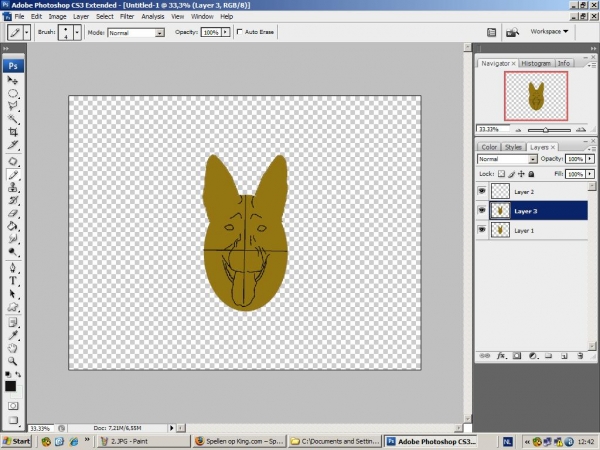Open the Analysis menu
Image resolution: width=600 pixels, height=450 pixels.
coord(153,16)
